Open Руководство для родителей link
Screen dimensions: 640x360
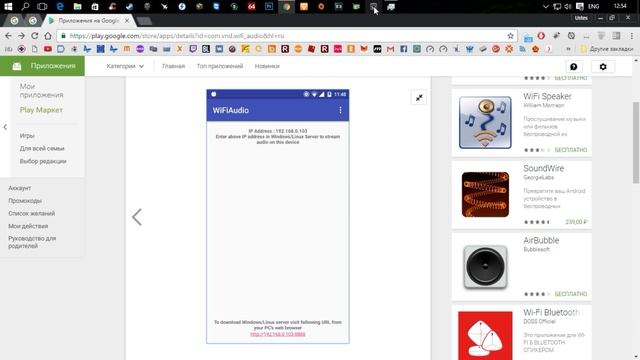(32, 242)
